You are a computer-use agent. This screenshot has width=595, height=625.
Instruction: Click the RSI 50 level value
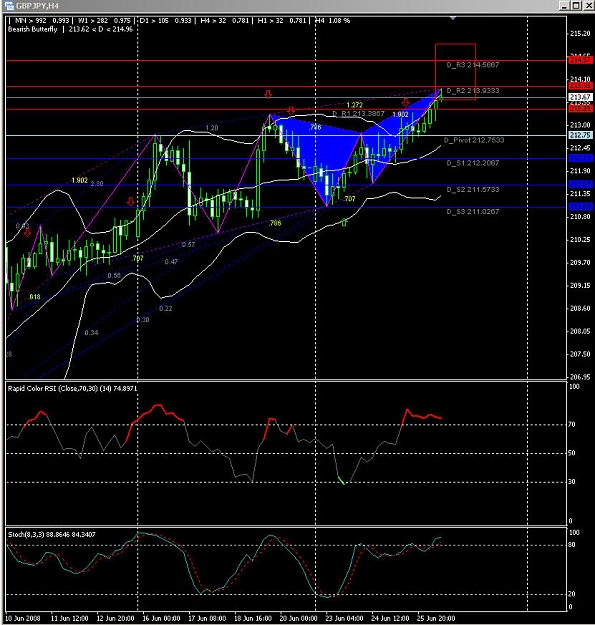571,454
